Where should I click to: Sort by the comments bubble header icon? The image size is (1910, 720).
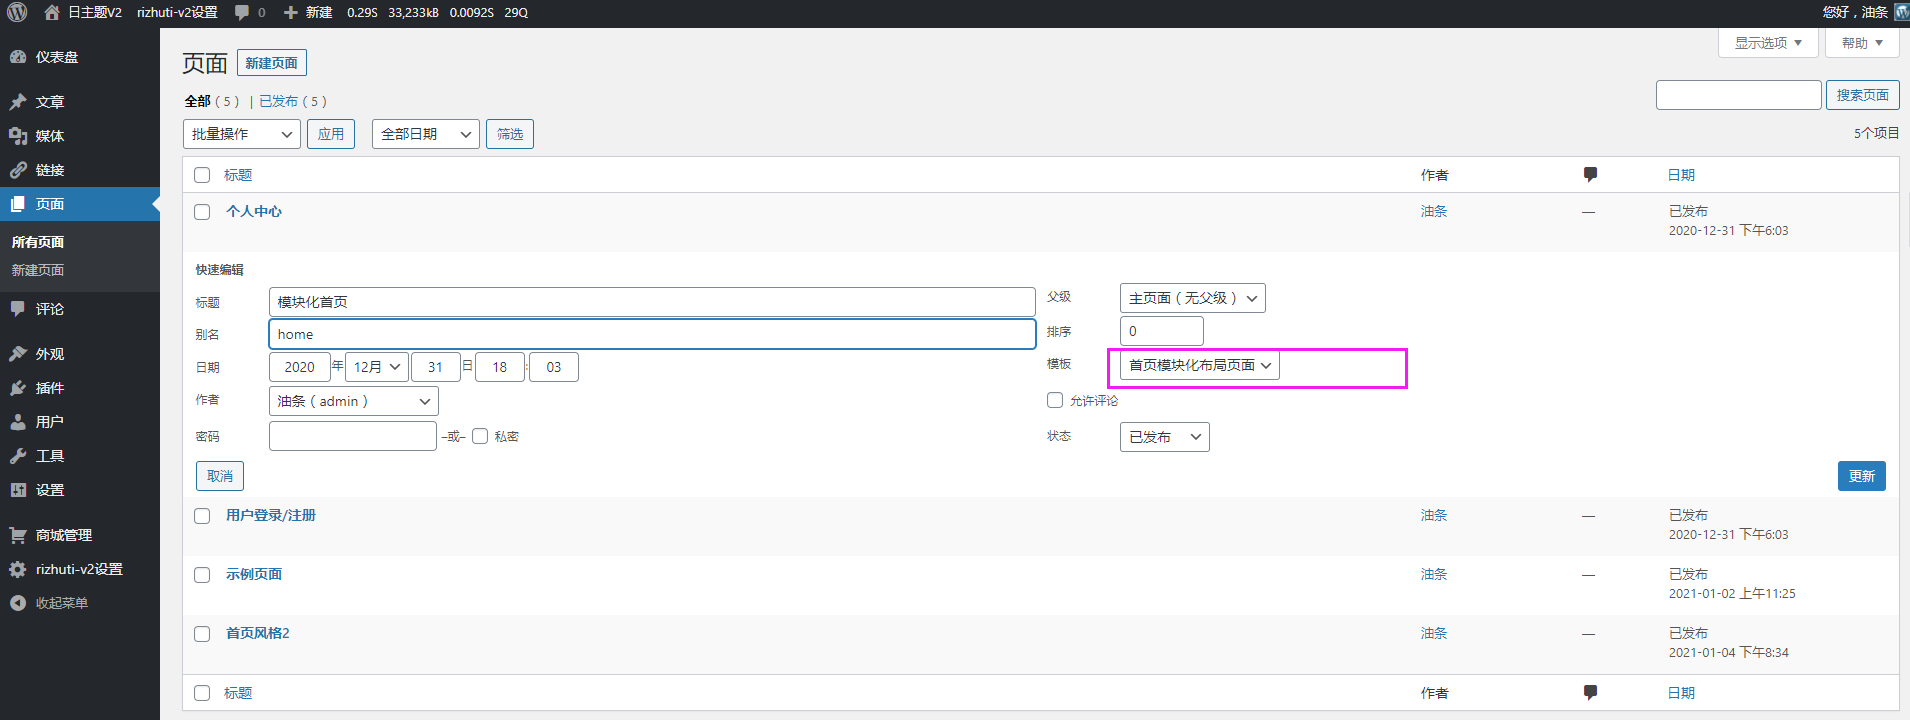pyautogui.click(x=1590, y=175)
